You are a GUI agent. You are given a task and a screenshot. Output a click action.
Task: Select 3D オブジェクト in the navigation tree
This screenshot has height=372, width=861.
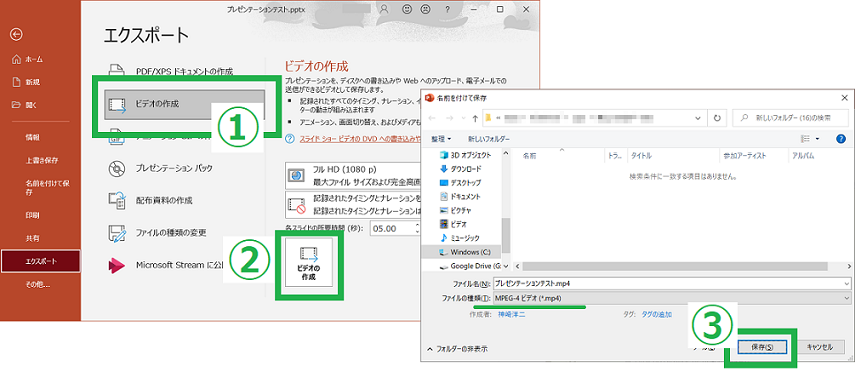point(466,156)
